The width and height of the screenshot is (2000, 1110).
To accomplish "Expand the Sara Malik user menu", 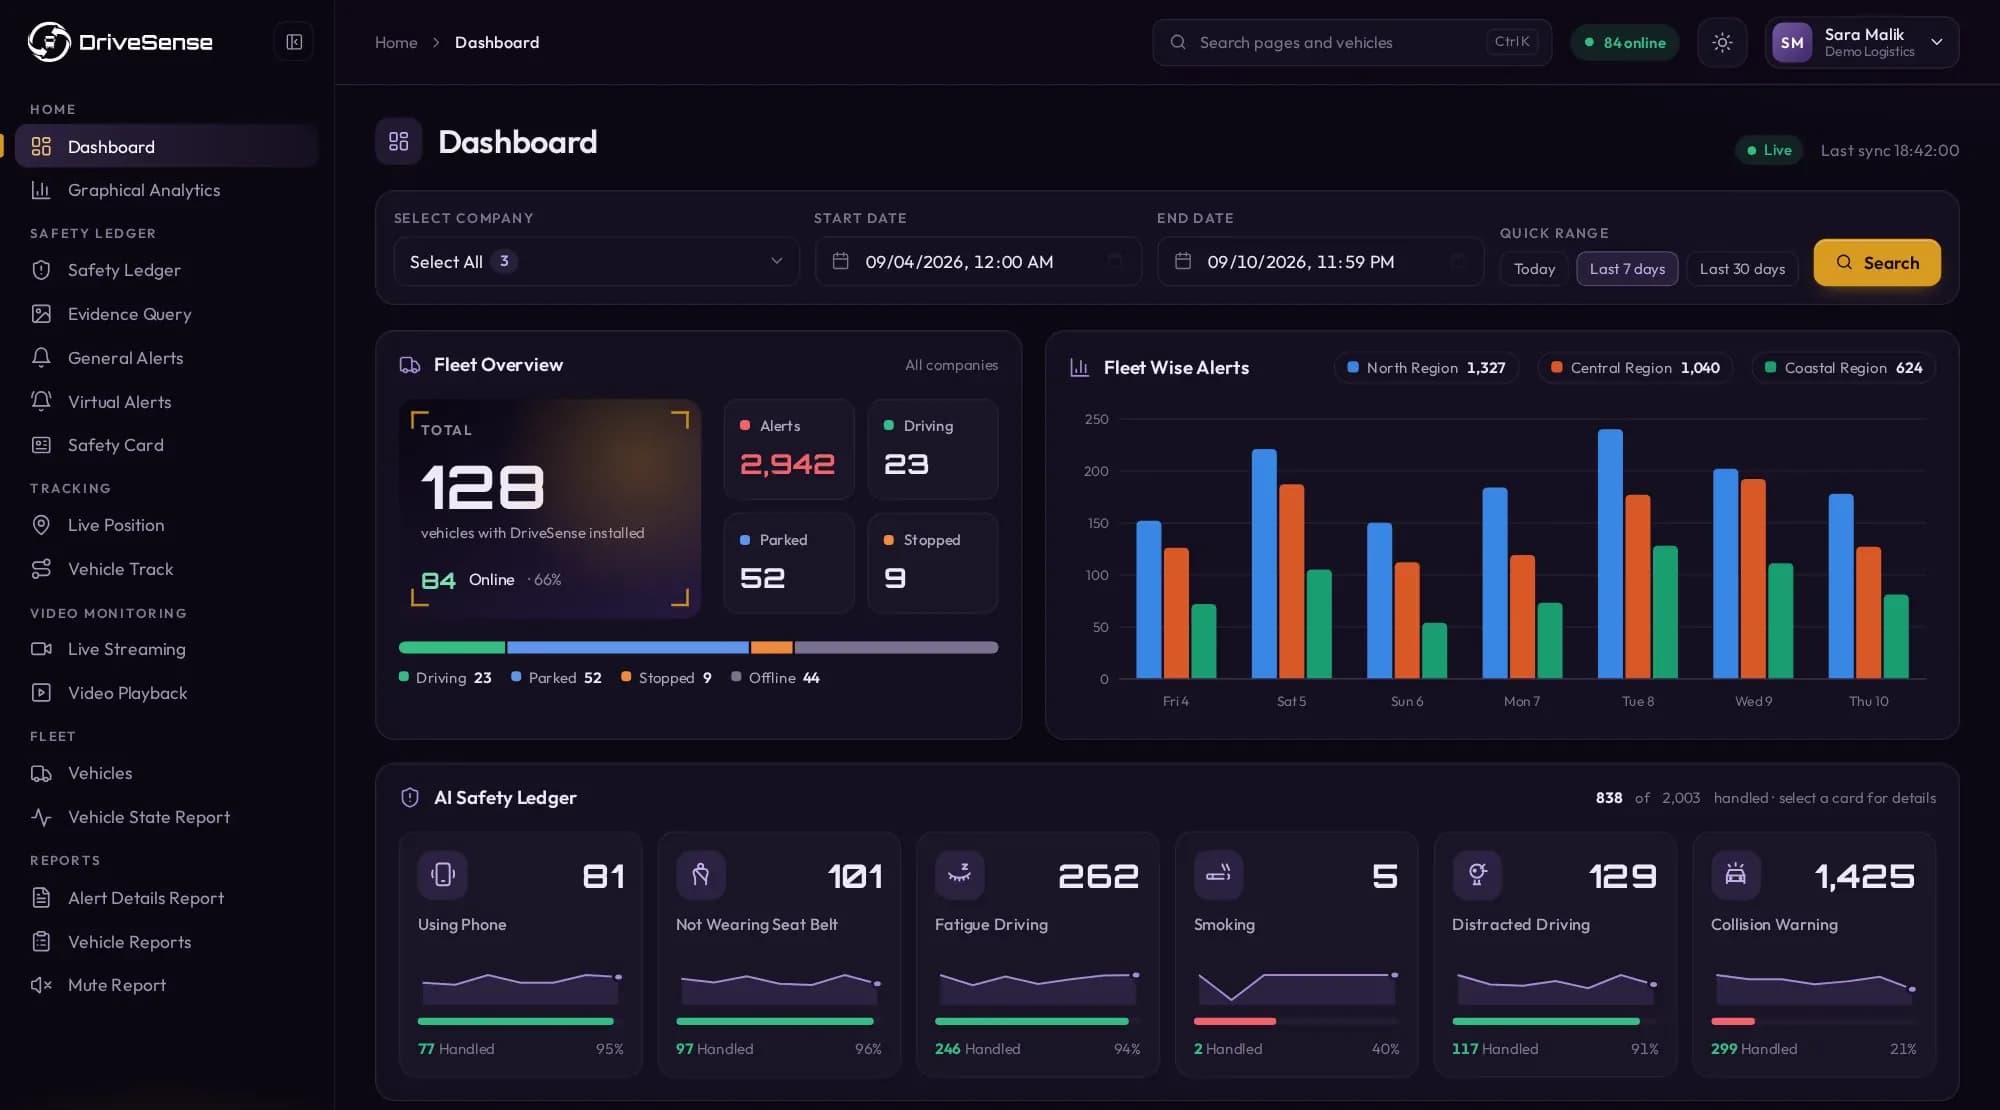I will pos(1862,42).
